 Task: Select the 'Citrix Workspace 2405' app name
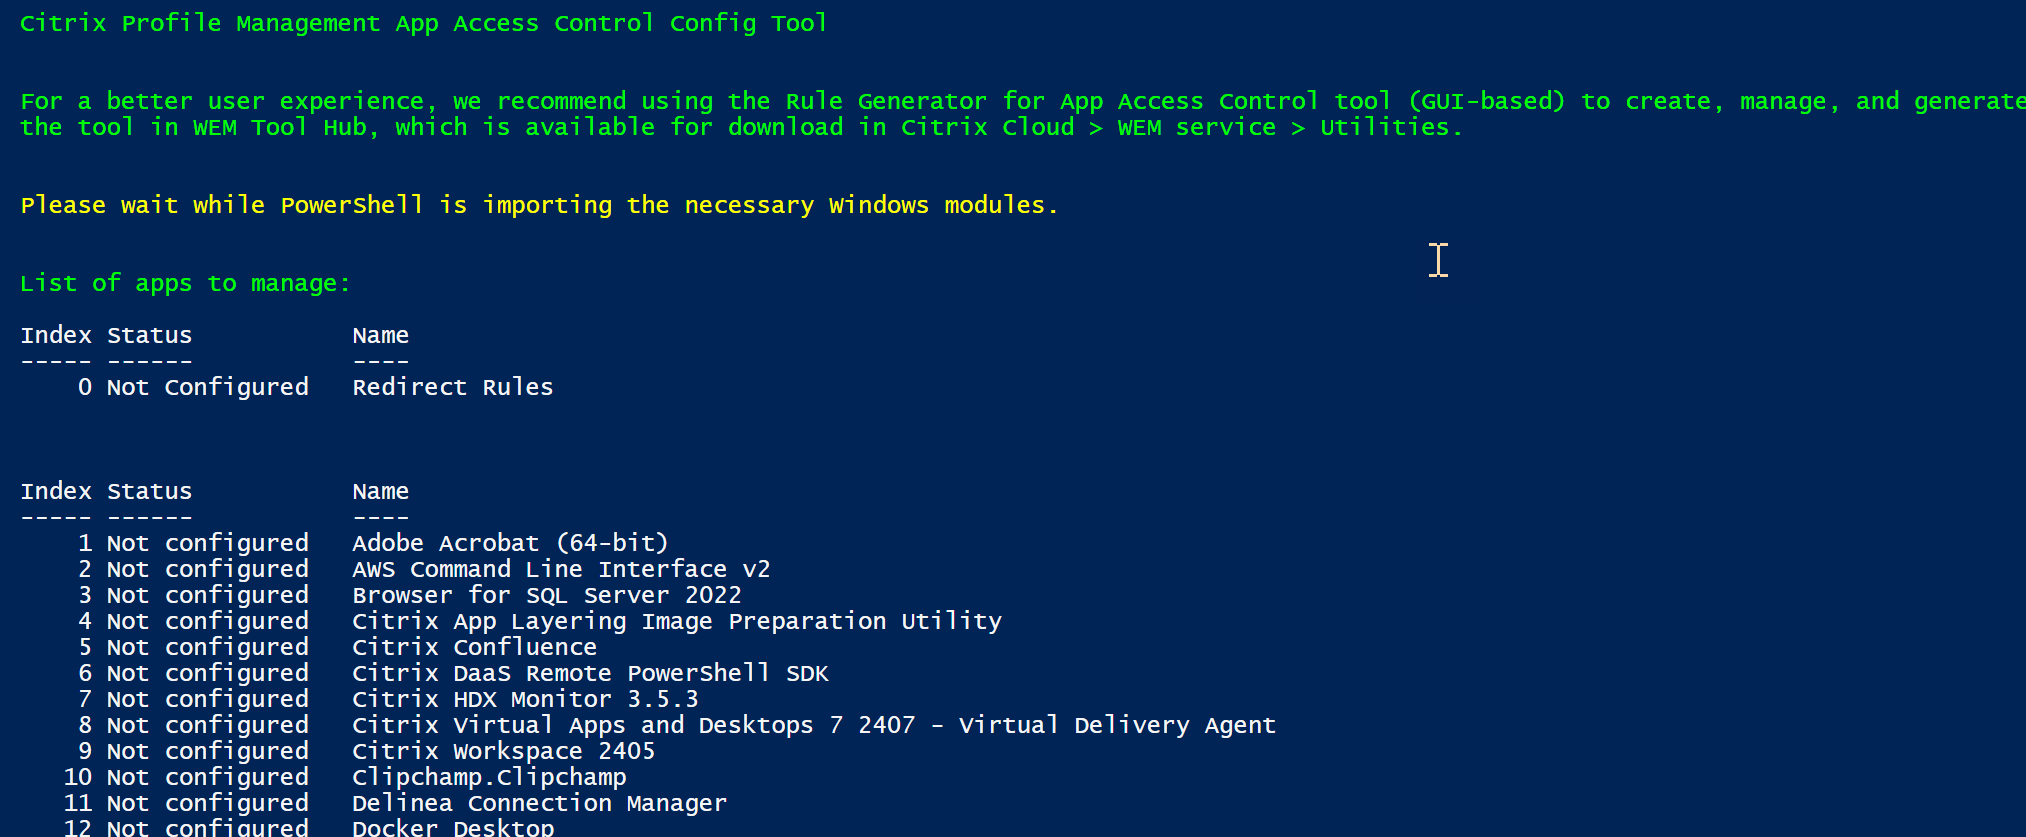503,751
